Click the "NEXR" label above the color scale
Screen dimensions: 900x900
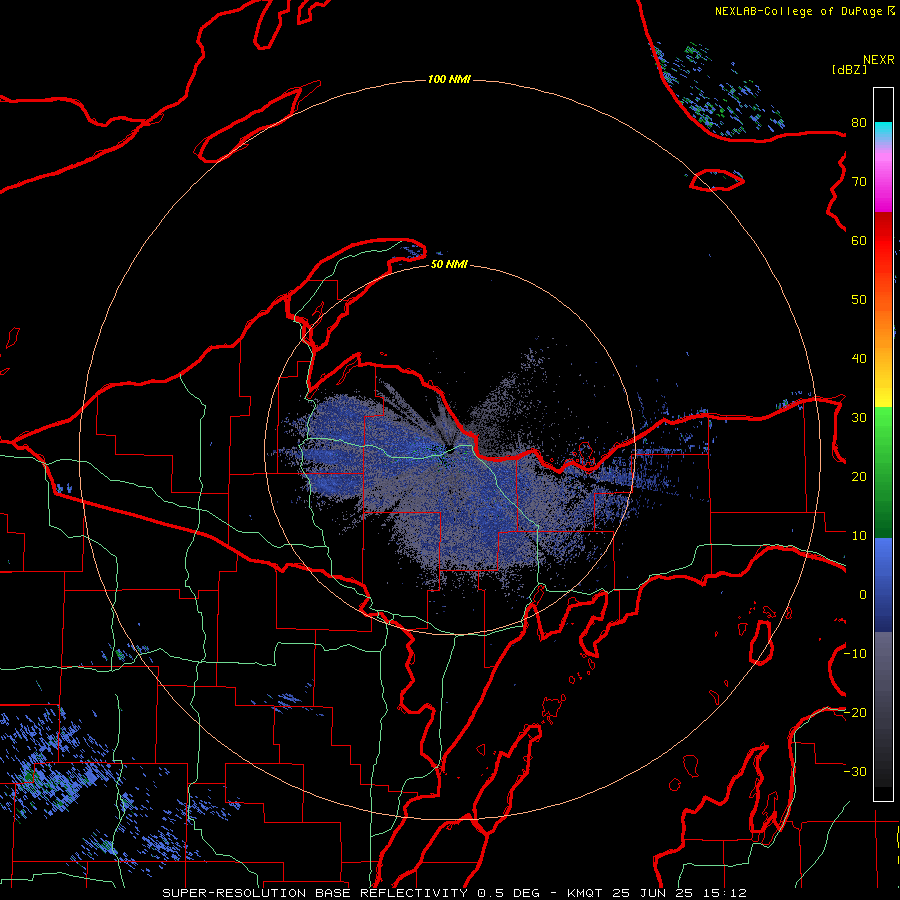click(878, 60)
